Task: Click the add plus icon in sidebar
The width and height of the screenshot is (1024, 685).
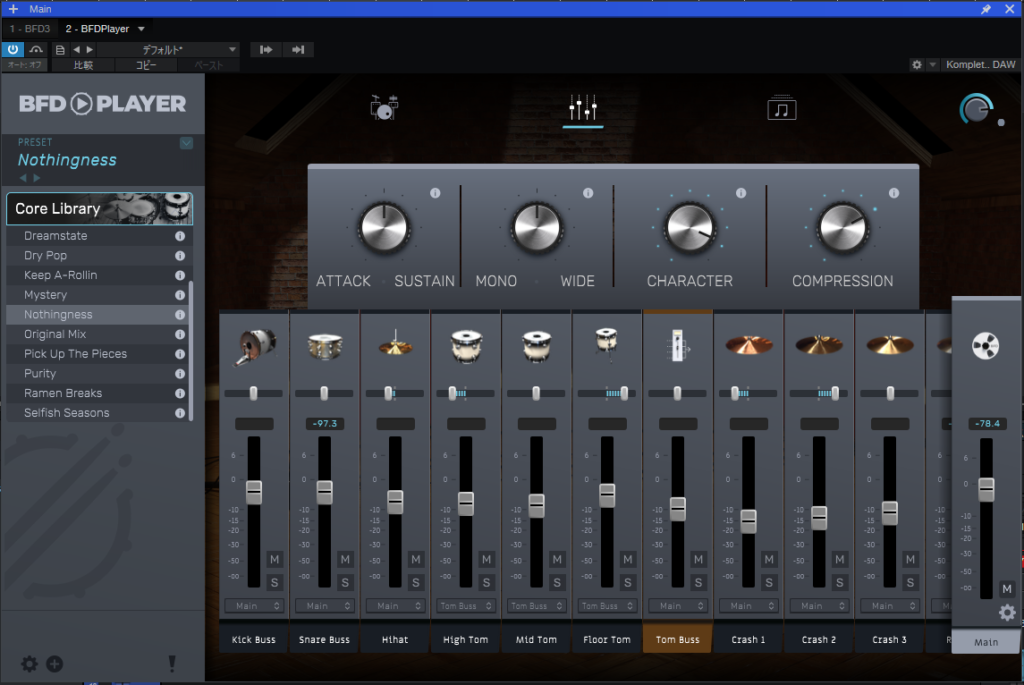Action: click(54, 663)
